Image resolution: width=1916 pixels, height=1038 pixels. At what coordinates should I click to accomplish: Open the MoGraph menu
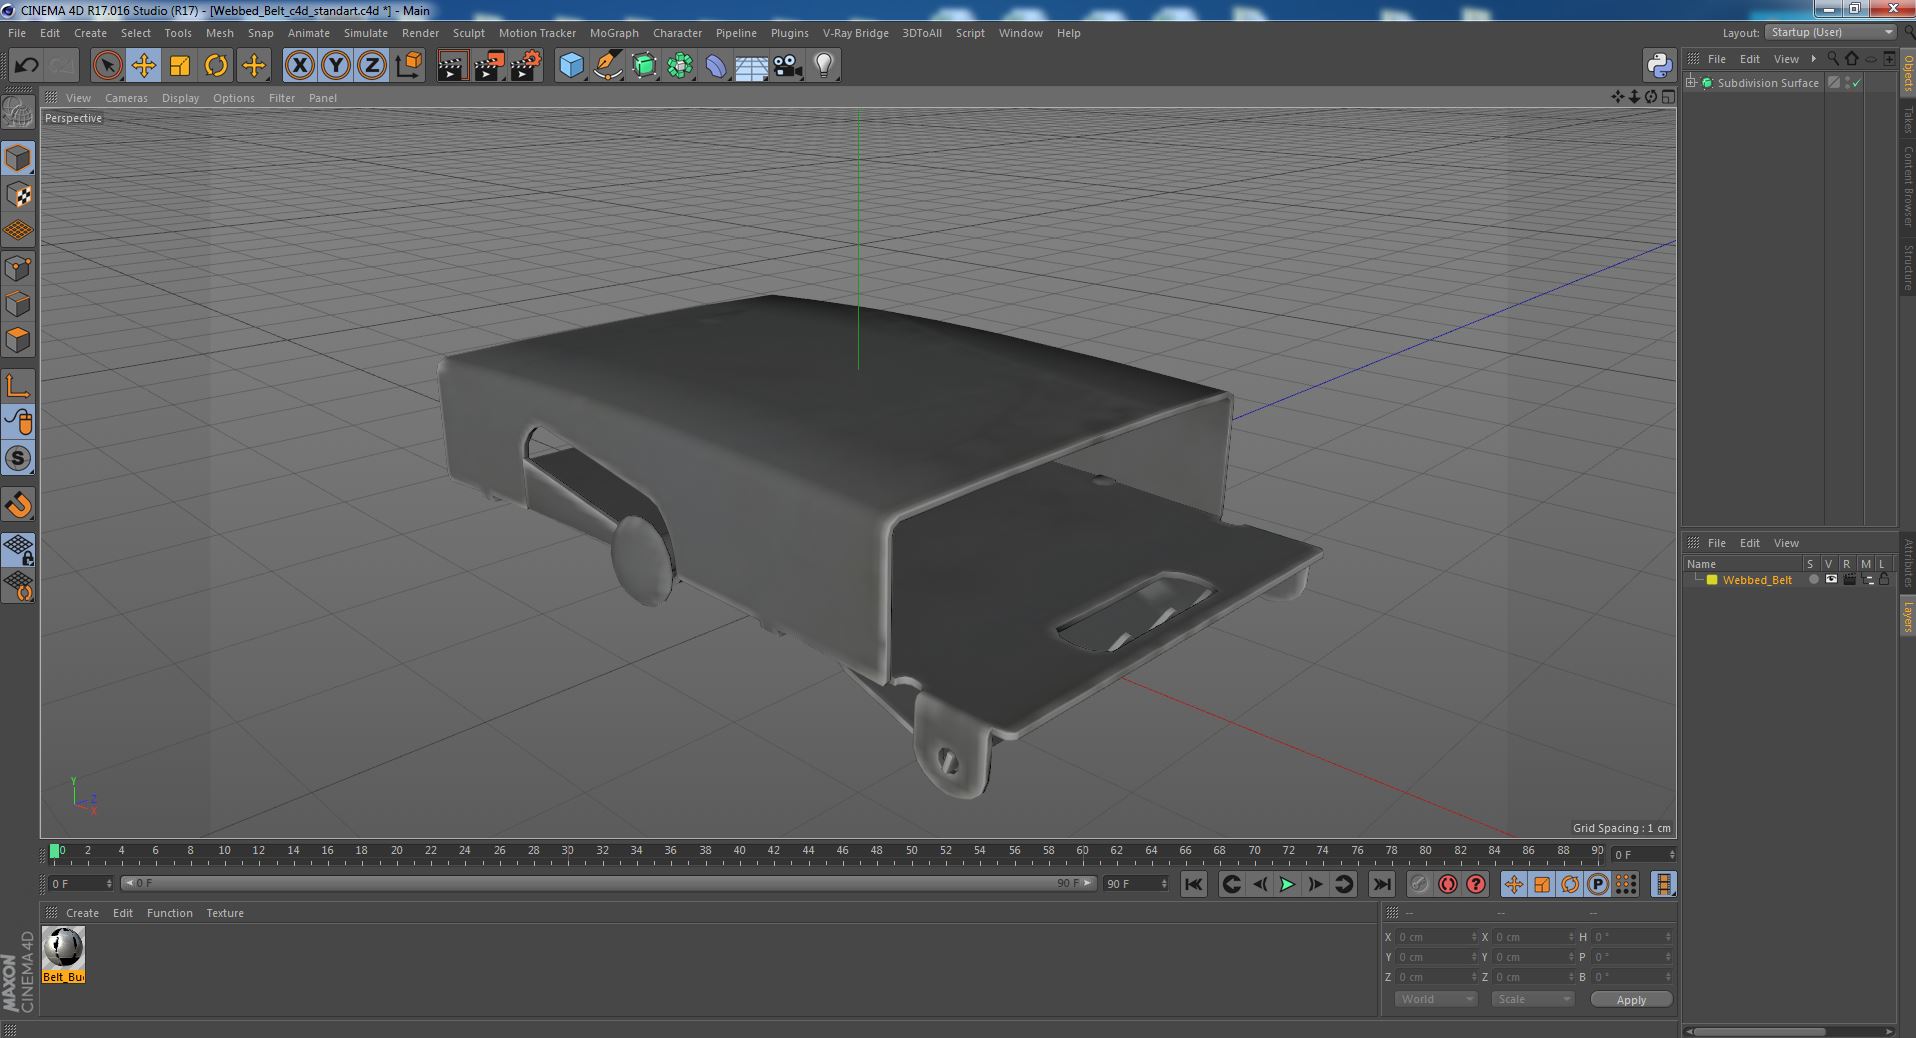(614, 33)
